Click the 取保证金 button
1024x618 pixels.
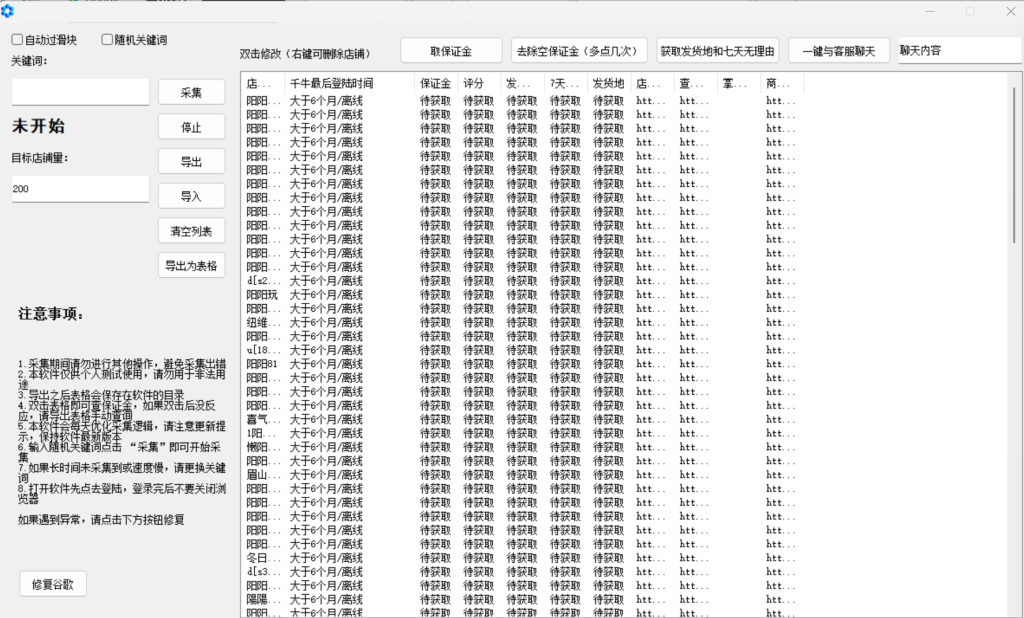pos(451,50)
